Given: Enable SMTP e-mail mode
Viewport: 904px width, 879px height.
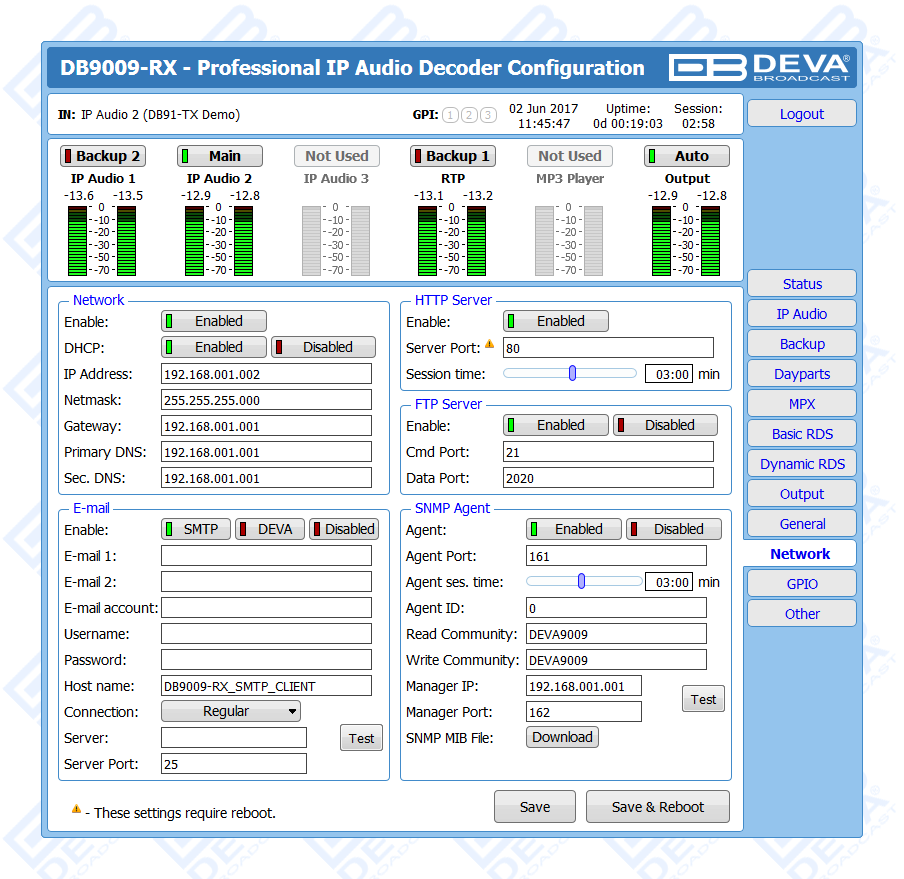Looking at the screenshot, I should pos(196,529).
